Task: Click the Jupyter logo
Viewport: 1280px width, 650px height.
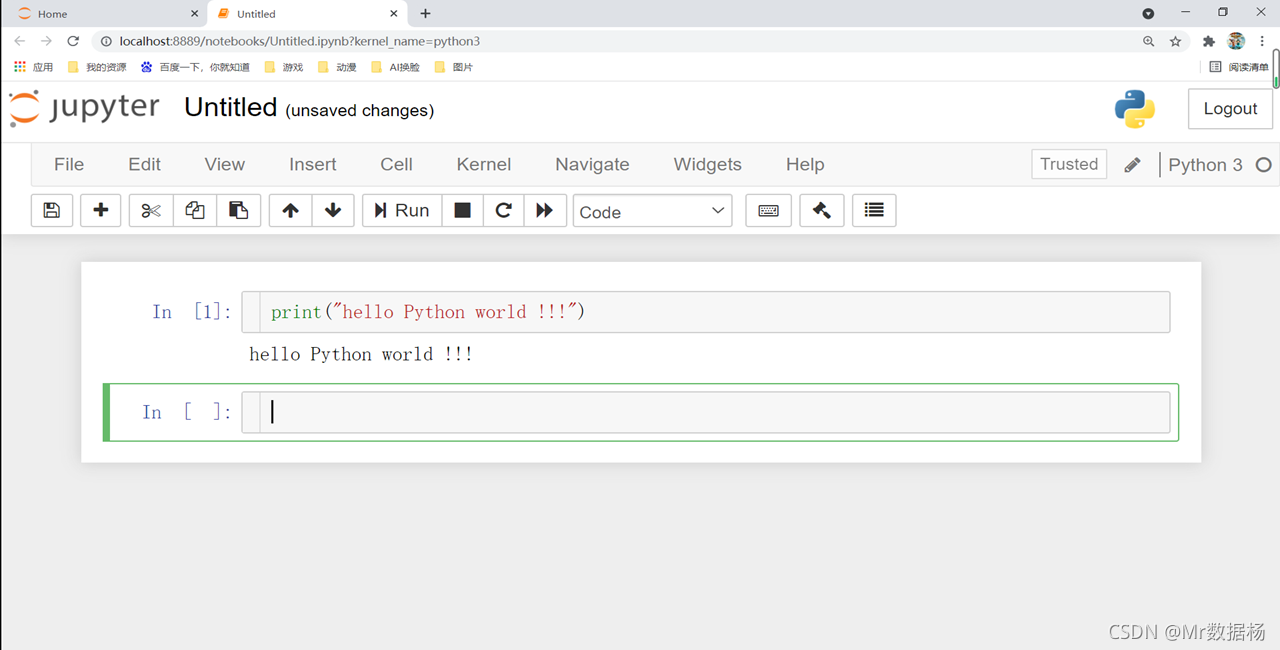Action: coord(85,108)
